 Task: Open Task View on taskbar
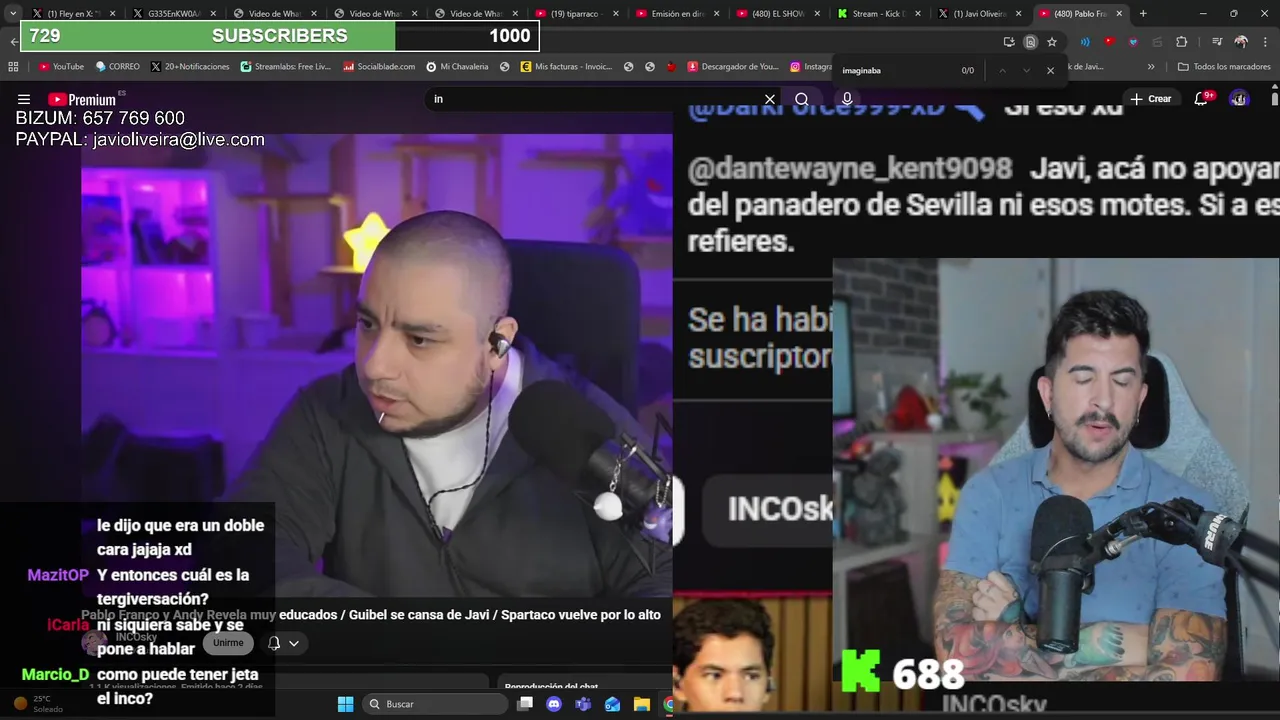tap(525, 704)
